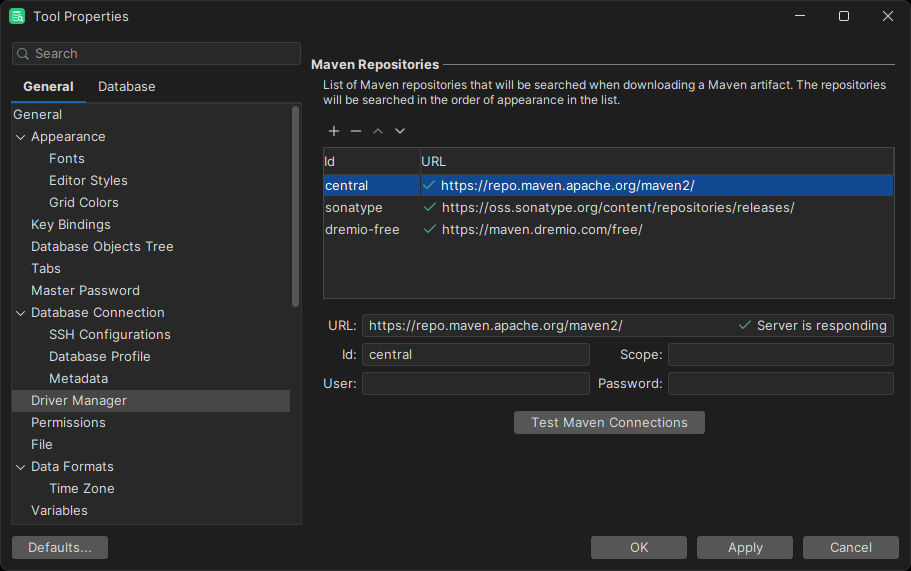911x571 pixels.
Task: Click the Test Maven Connections button
Action: click(609, 423)
